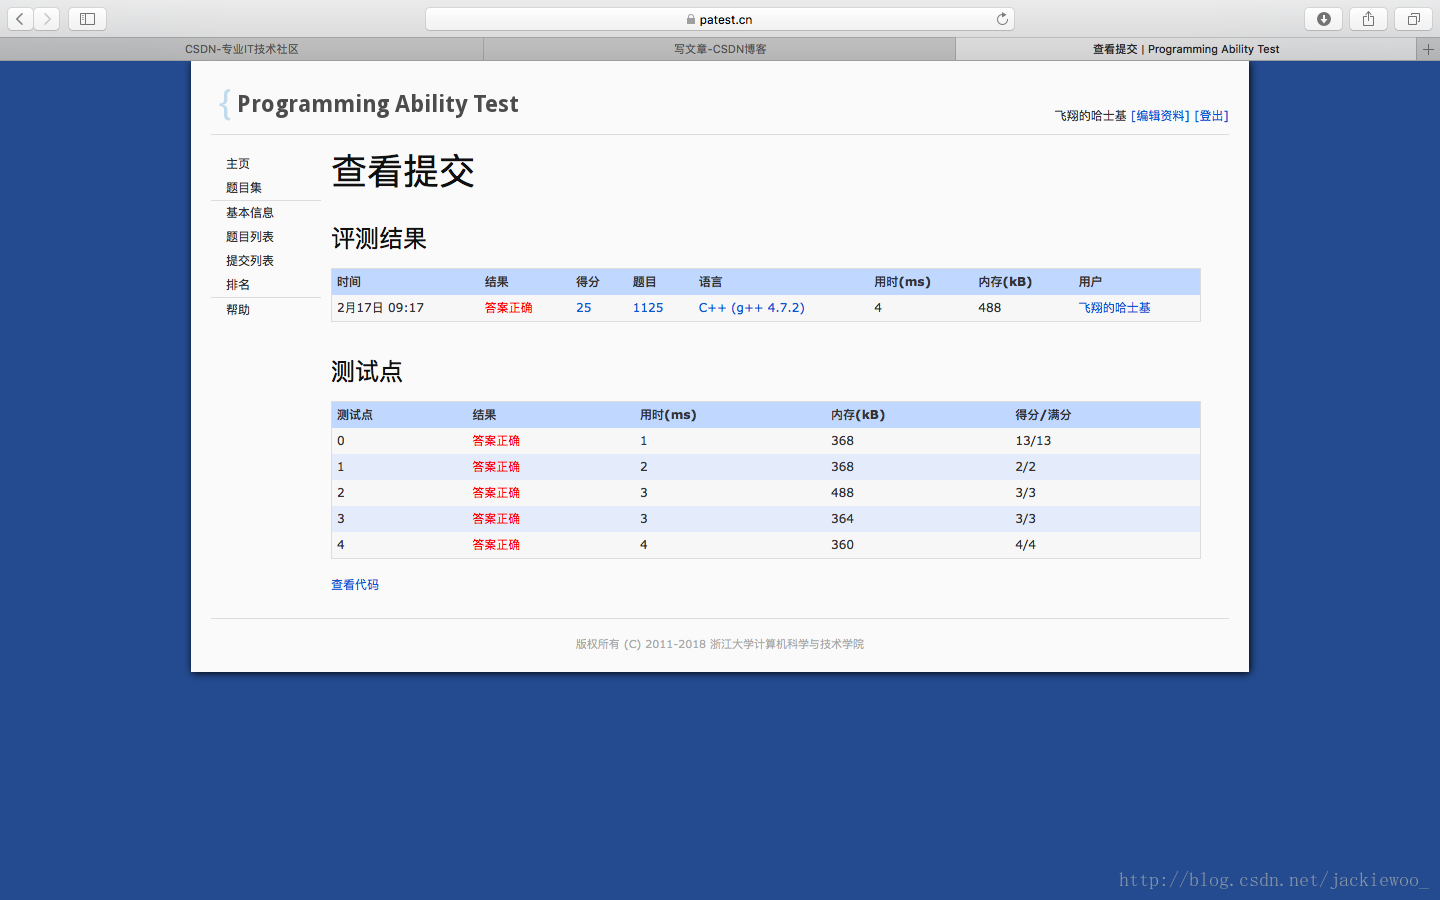Click 登出 logout link
Image resolution: width=1440 pixels, height=900 pixels.
[1211, 116]
